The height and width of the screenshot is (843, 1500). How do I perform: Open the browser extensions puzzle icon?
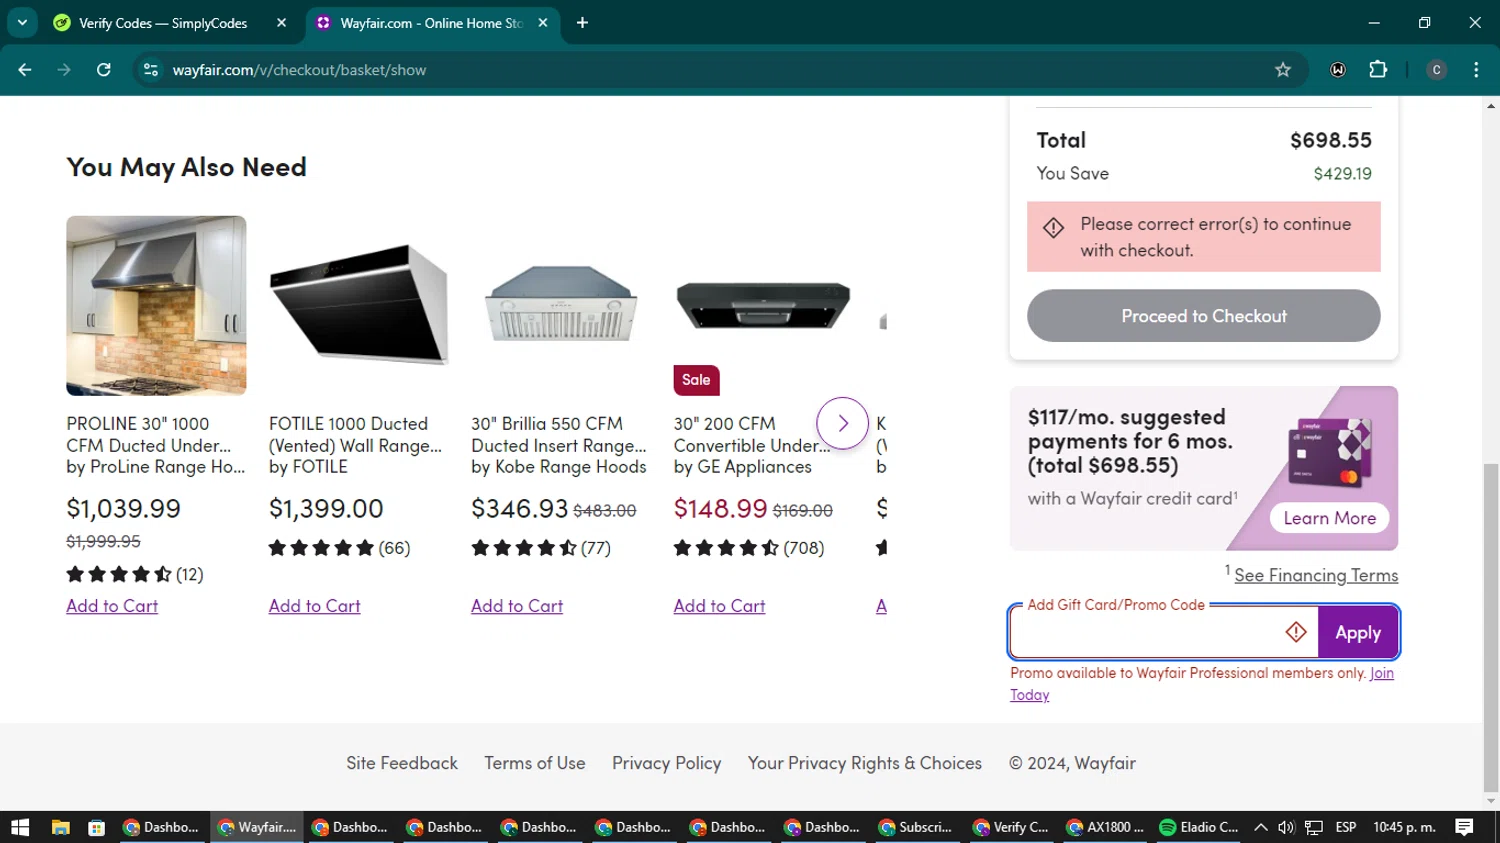pyautogui.click(x=1378, y=70)
